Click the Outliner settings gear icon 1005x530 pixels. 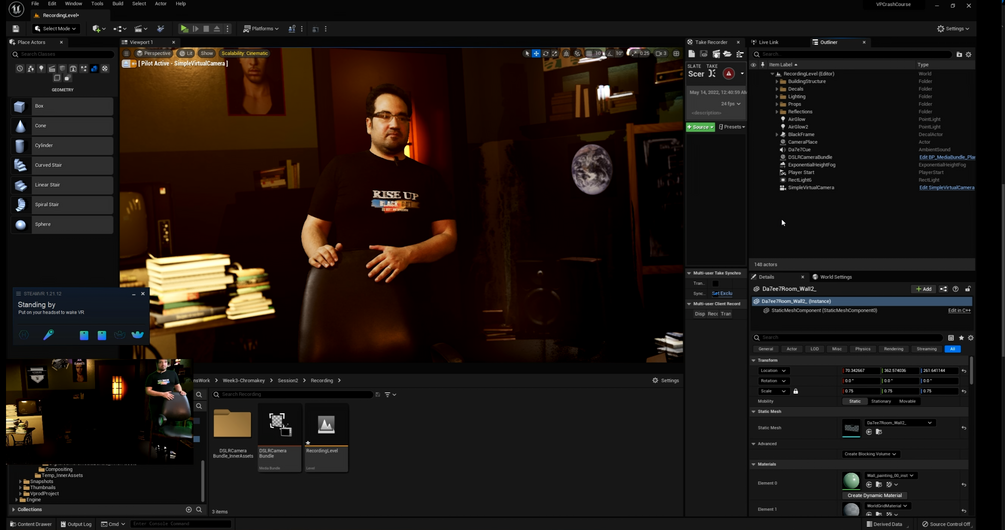coord(968,54)
